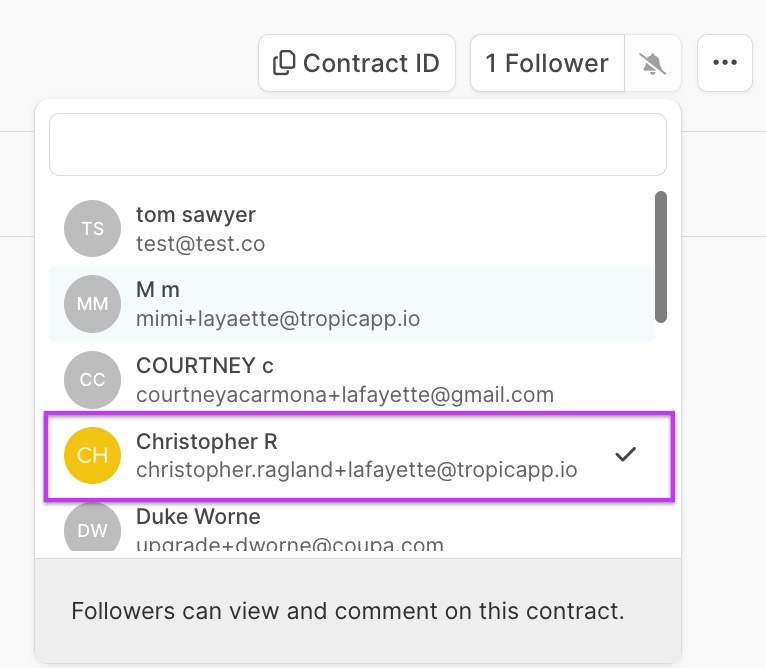Click christopher.ragland+lafayette@tropicapp.io email text
Image resolution: width=766 pixels, height=668 pixels.
point(356,469)
